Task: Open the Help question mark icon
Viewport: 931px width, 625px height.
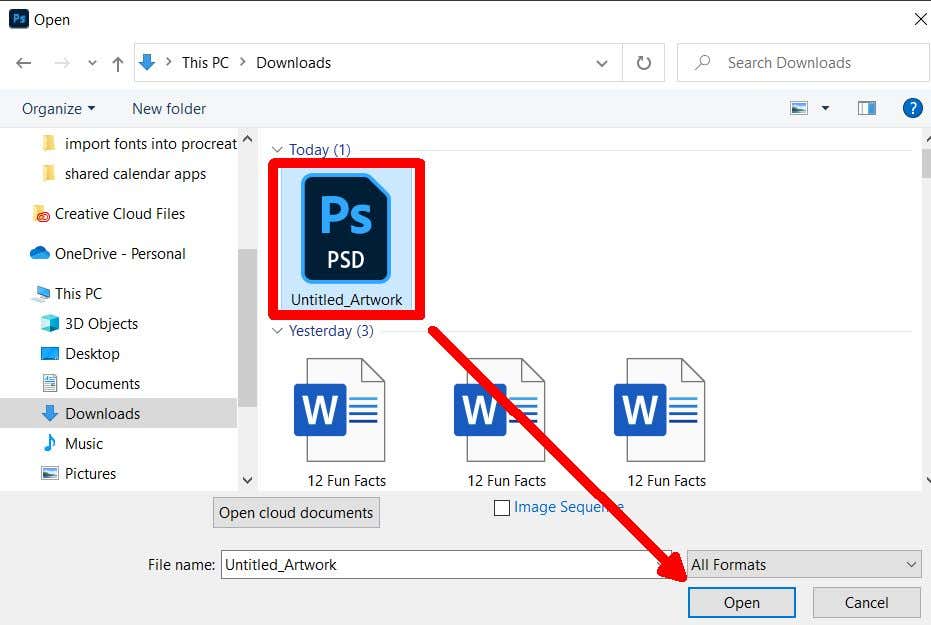Action: click(912, 107)
